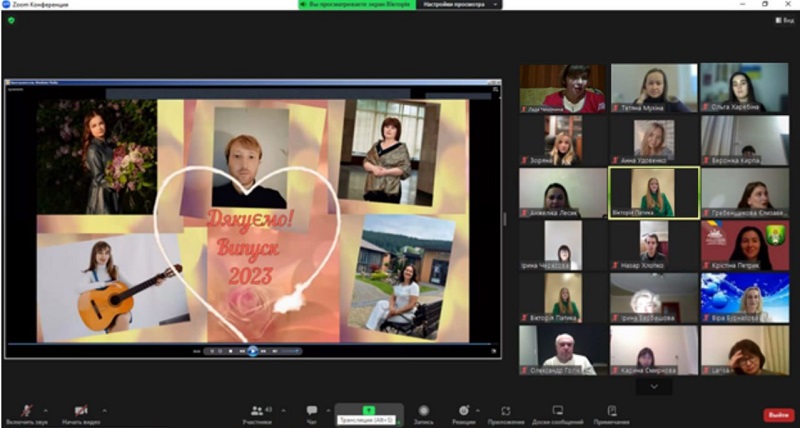This screenshot has height=428, width=800.
Task: Click muted mic icon on Карина Смирнова tile
Action: click(615, 370)
